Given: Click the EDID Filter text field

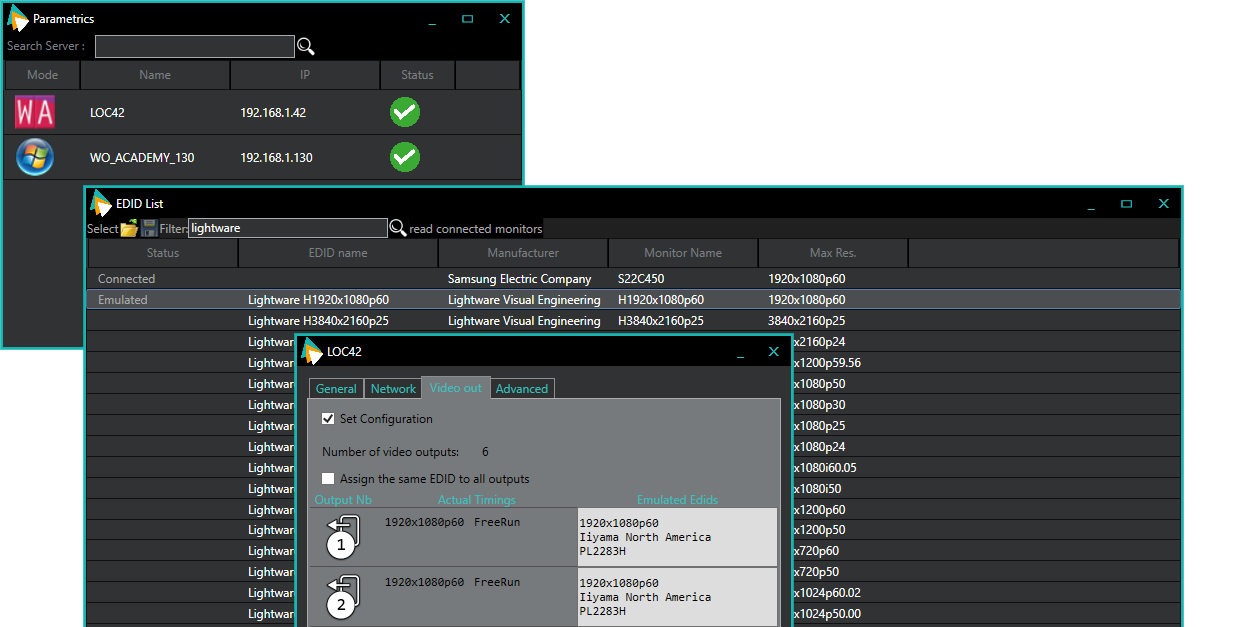Looking at the screenshot, I should click(287, 228).
